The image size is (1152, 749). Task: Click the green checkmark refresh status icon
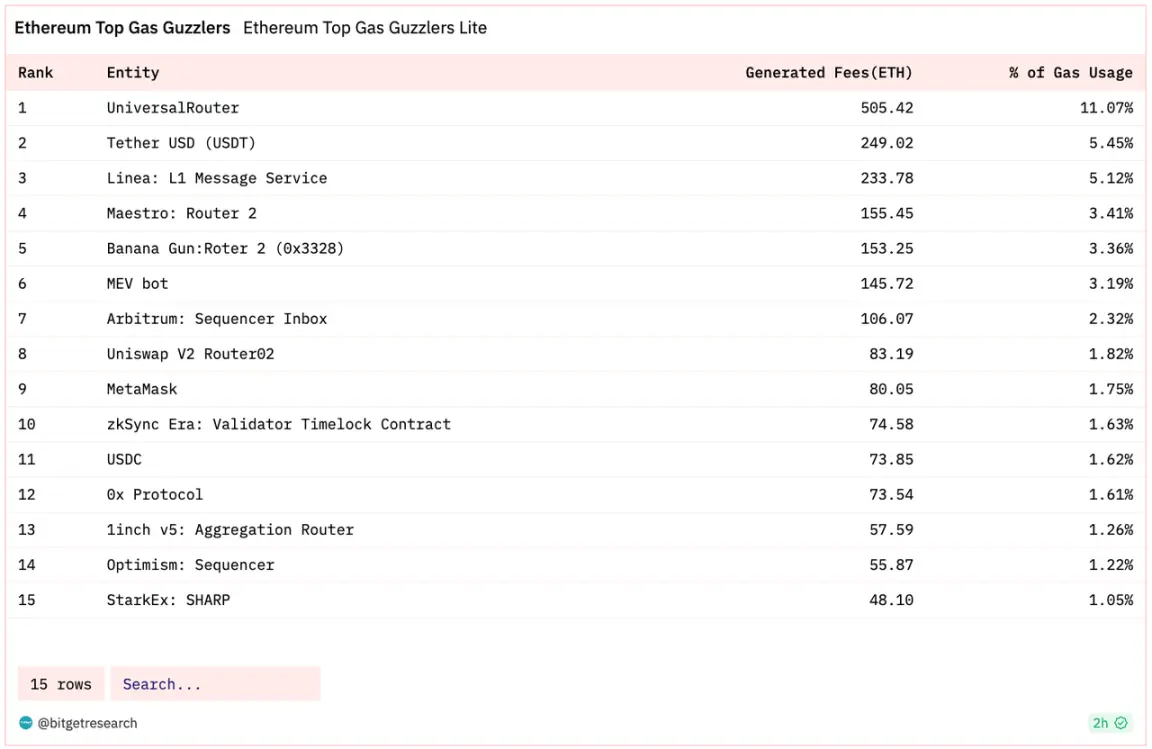pos(1121,723)
